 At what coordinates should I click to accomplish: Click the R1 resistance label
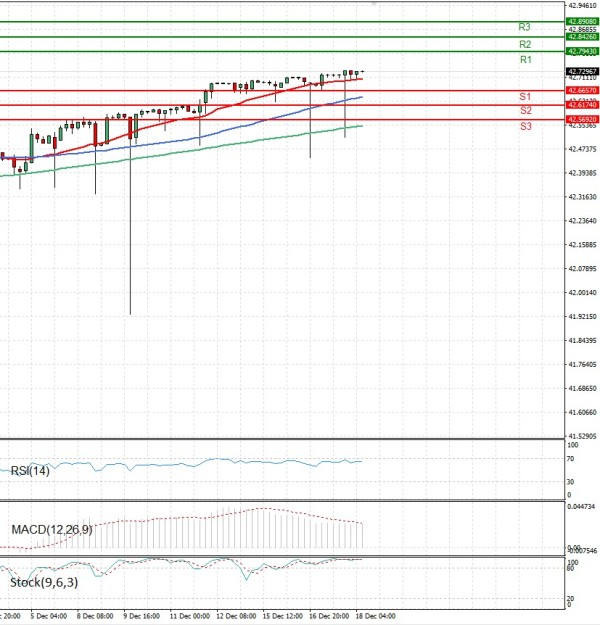[x=525, y=61]
